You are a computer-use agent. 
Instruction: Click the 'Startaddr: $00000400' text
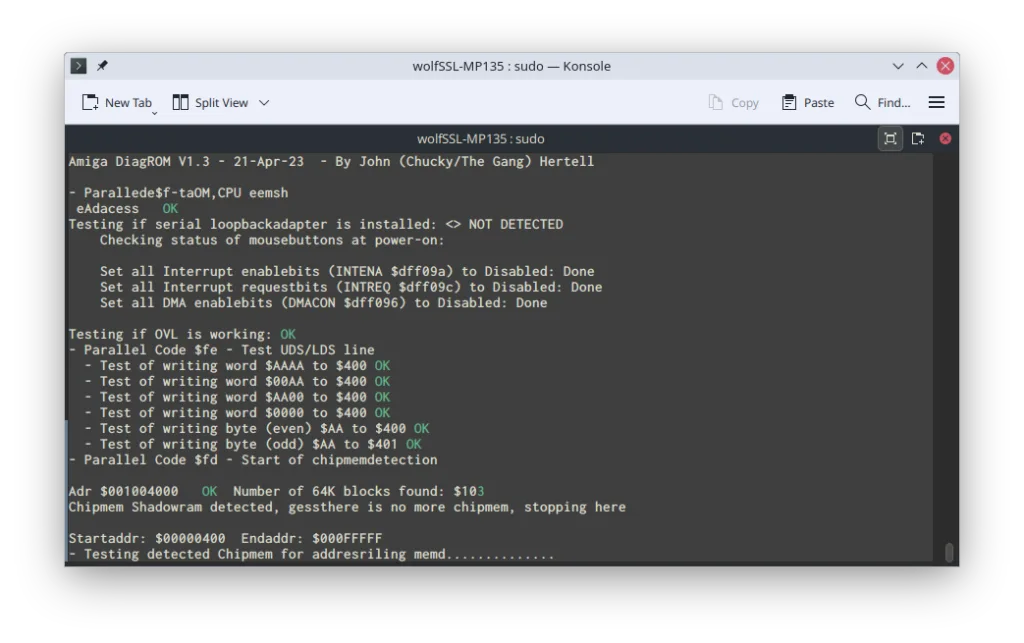pos(147,538)
